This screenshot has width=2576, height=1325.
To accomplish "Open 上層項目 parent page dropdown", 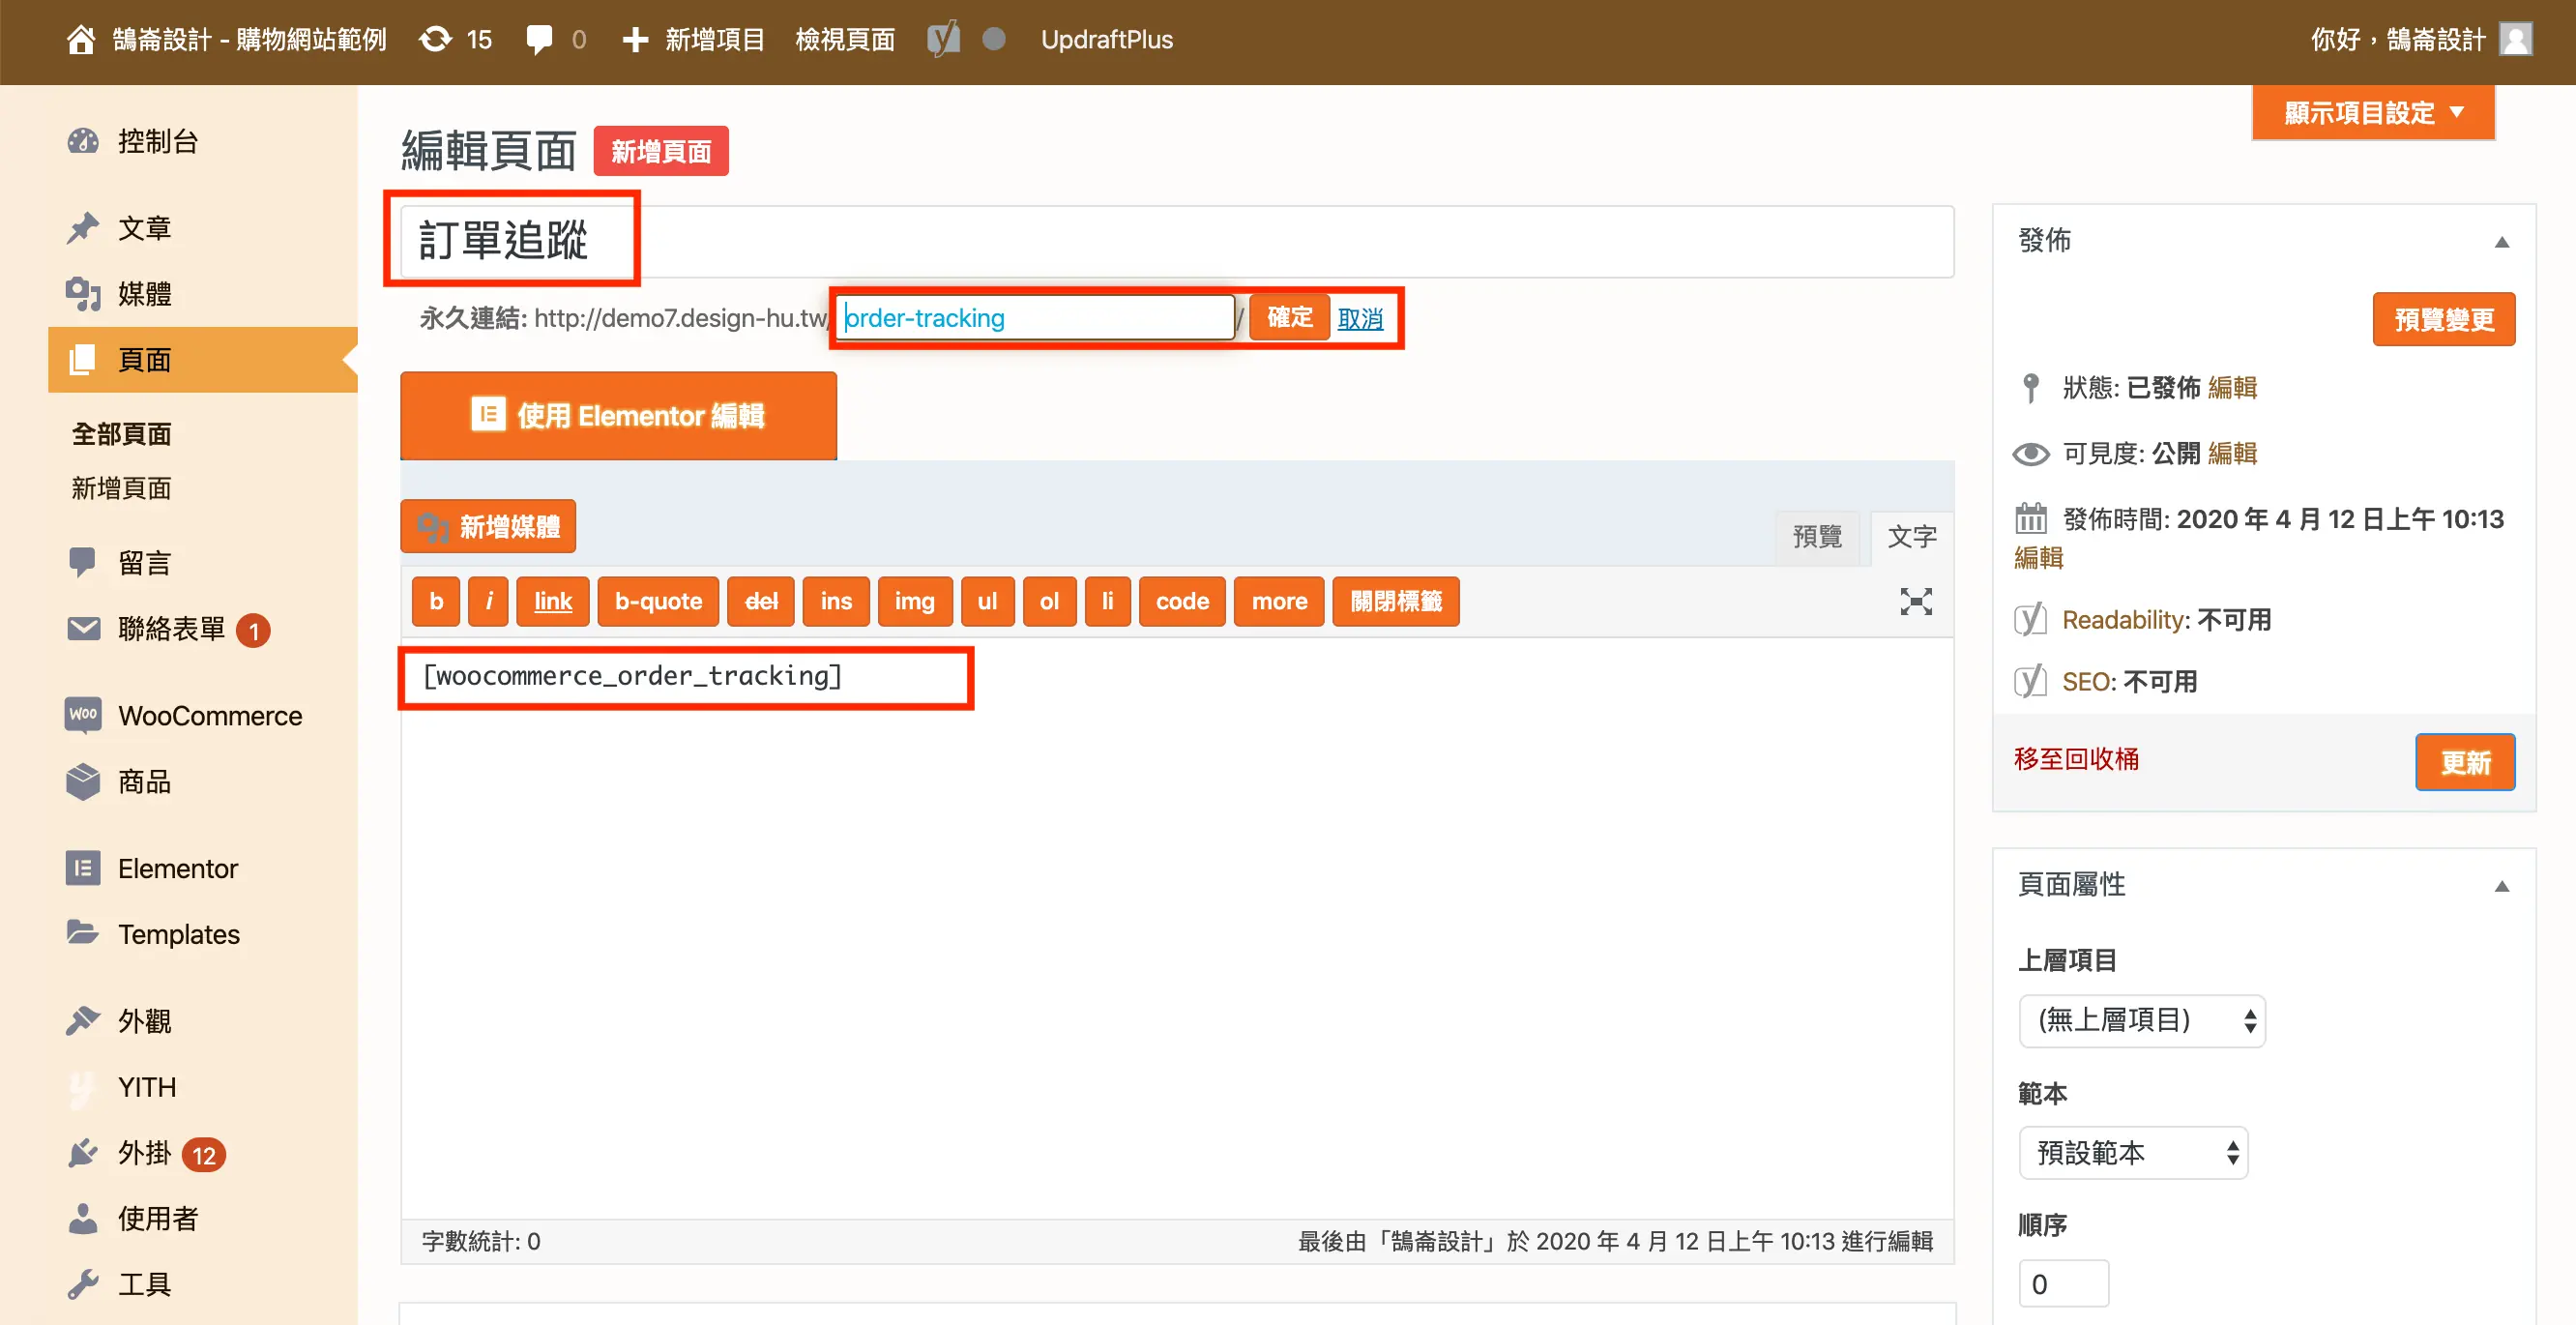I will point(2142,1020).
